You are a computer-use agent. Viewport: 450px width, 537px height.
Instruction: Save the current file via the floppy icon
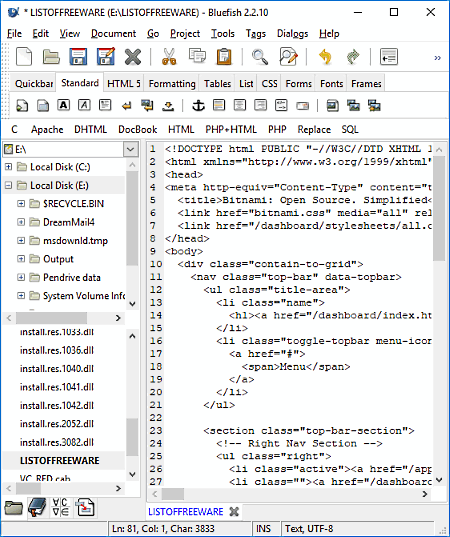tap(78, 57)
